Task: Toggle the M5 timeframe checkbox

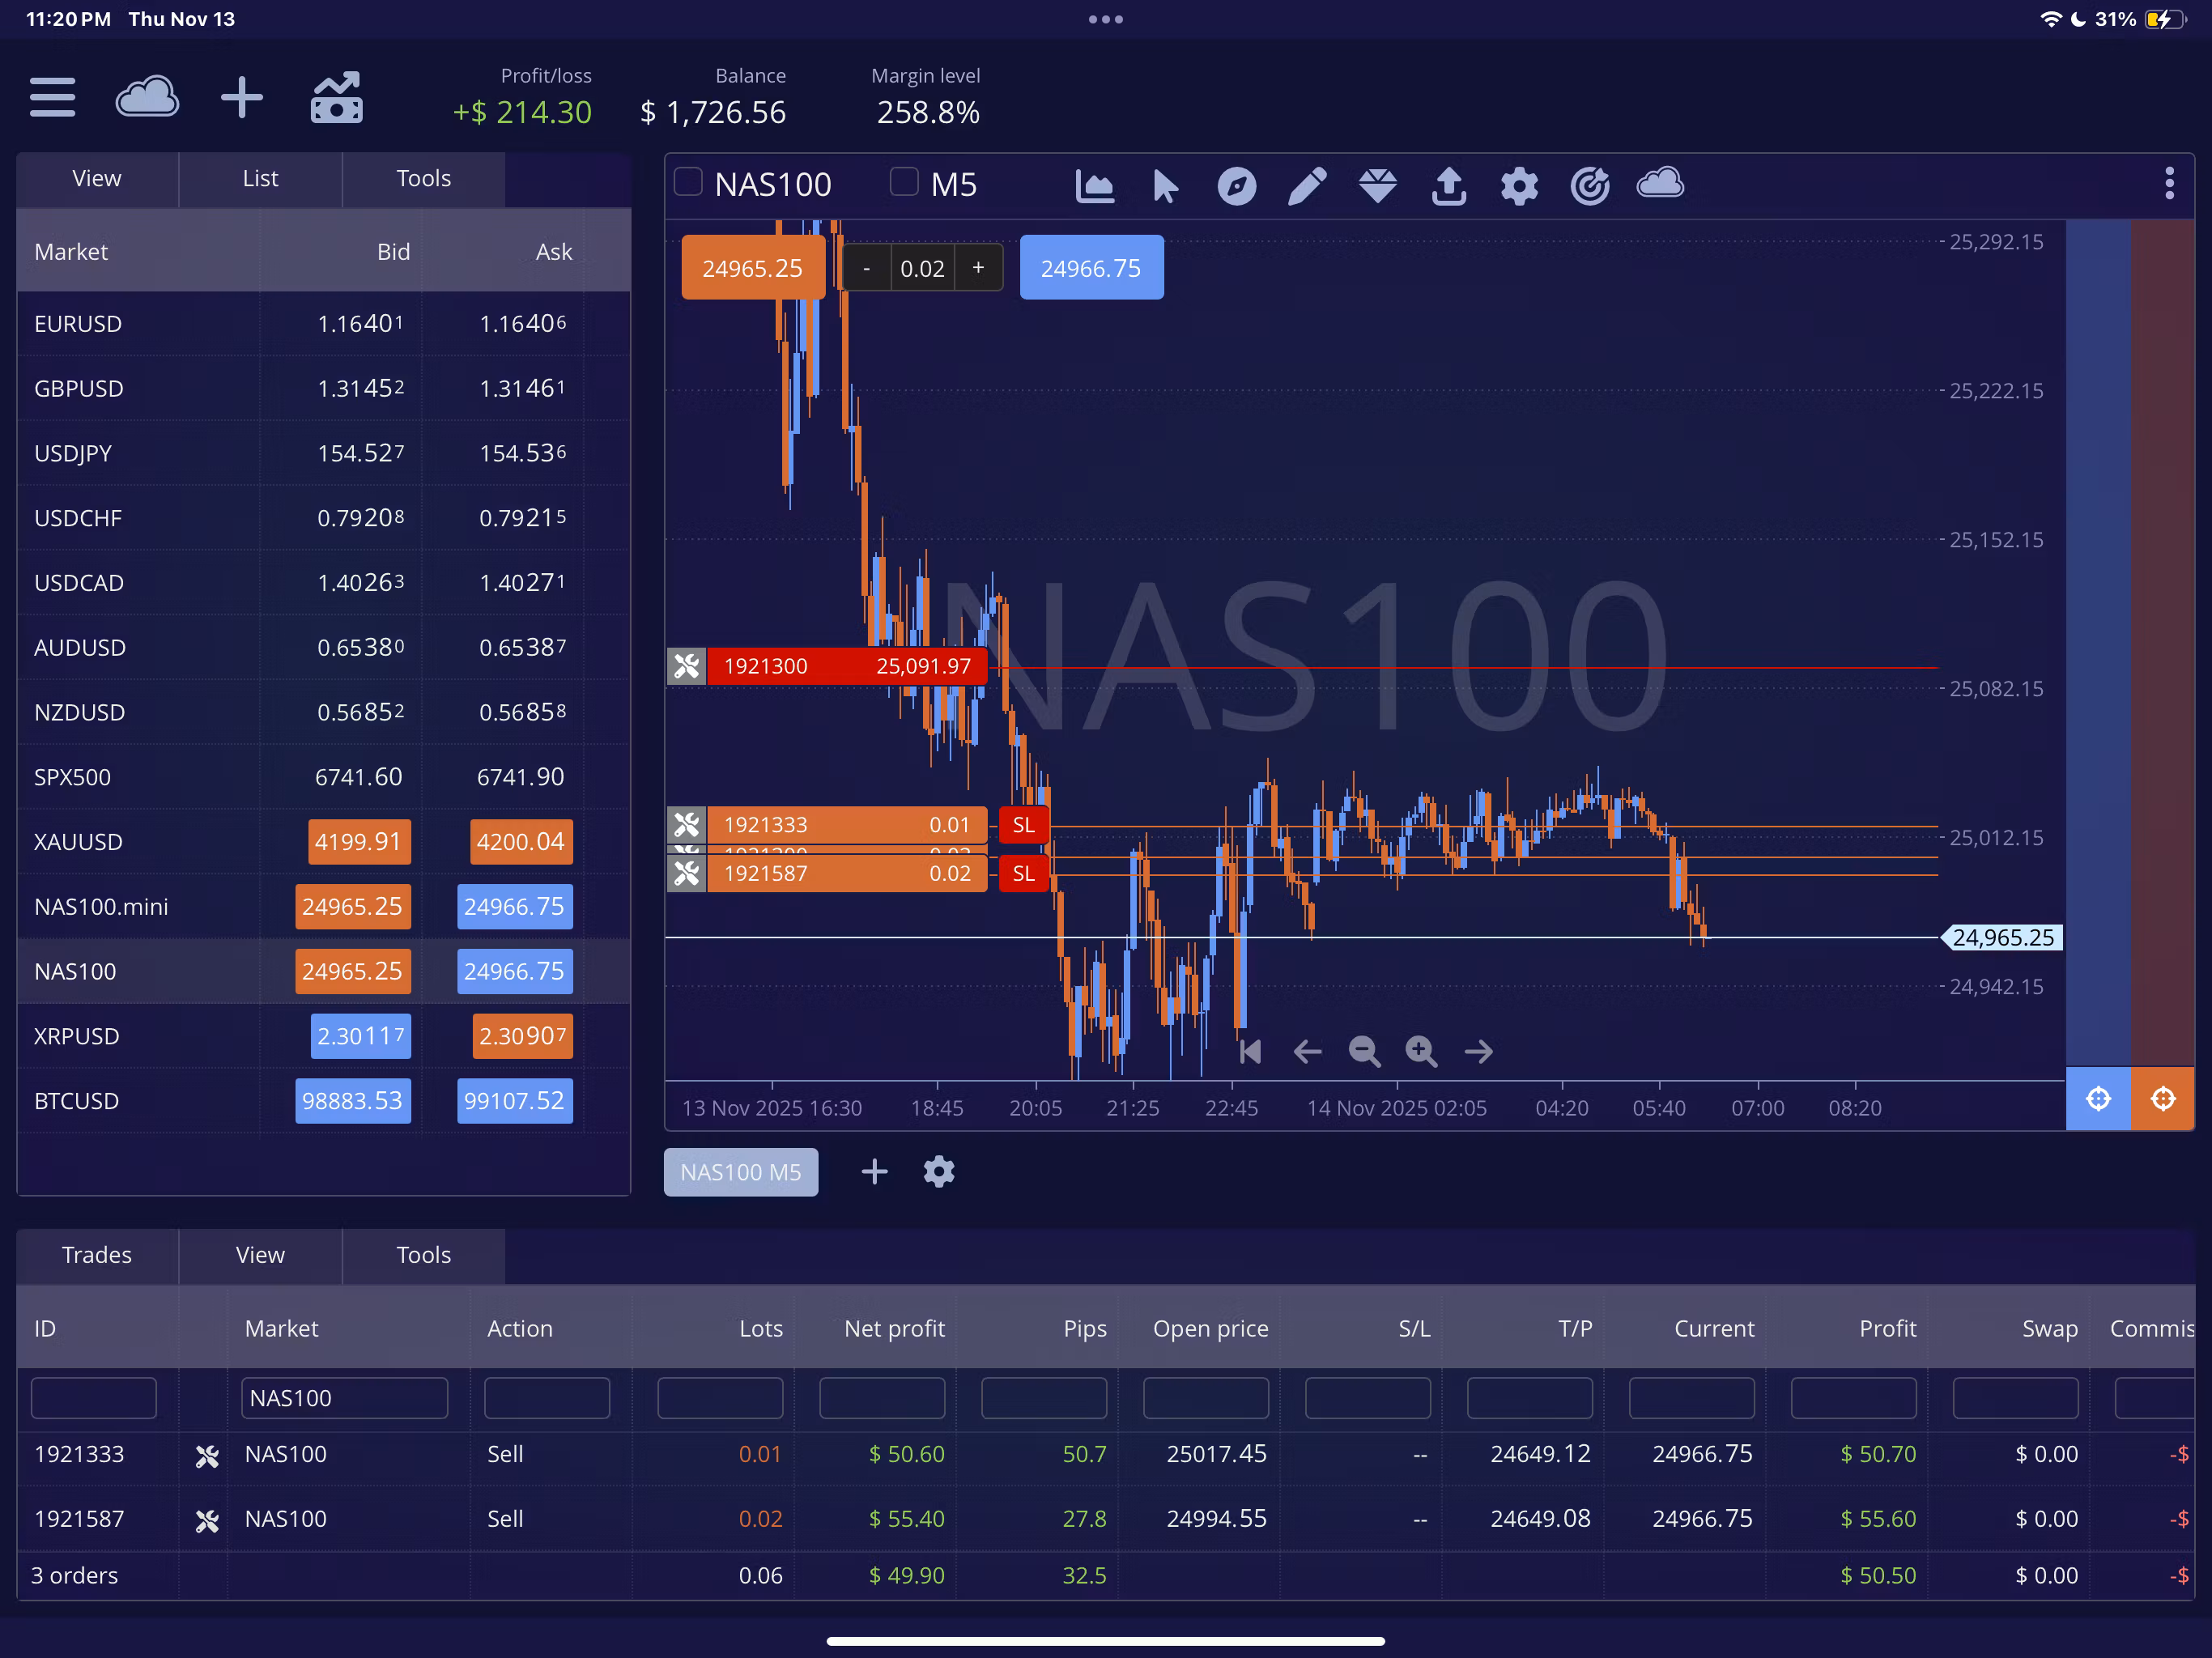Action: point(904,182)
